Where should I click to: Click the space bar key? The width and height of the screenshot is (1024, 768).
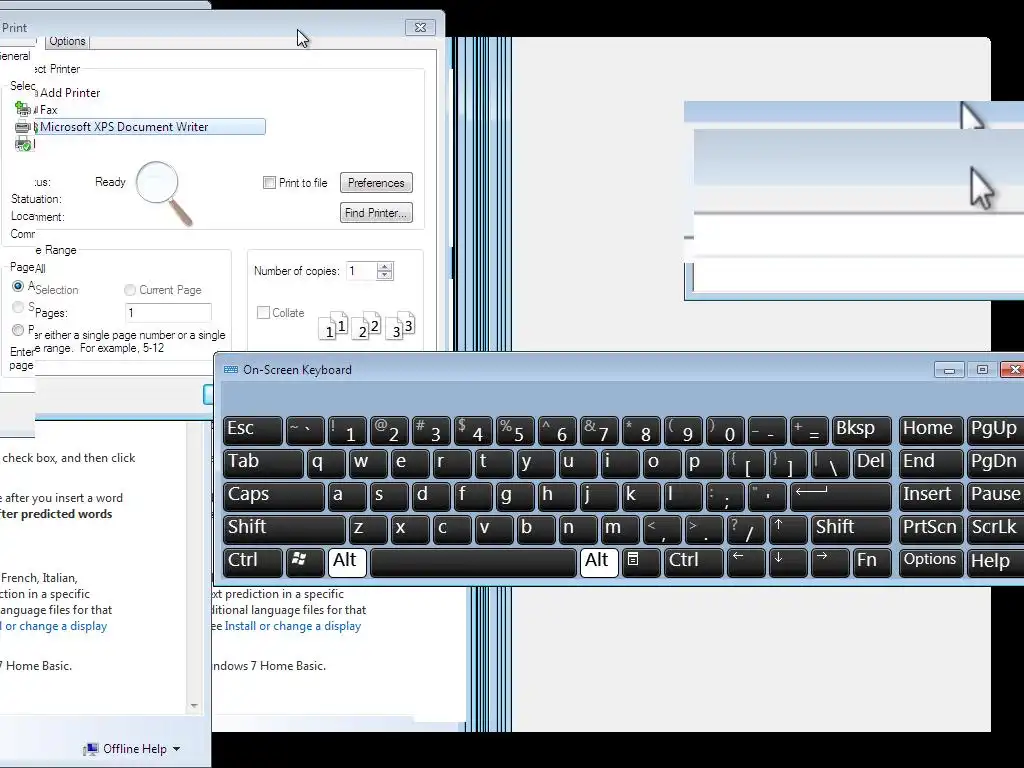[473, 563]
